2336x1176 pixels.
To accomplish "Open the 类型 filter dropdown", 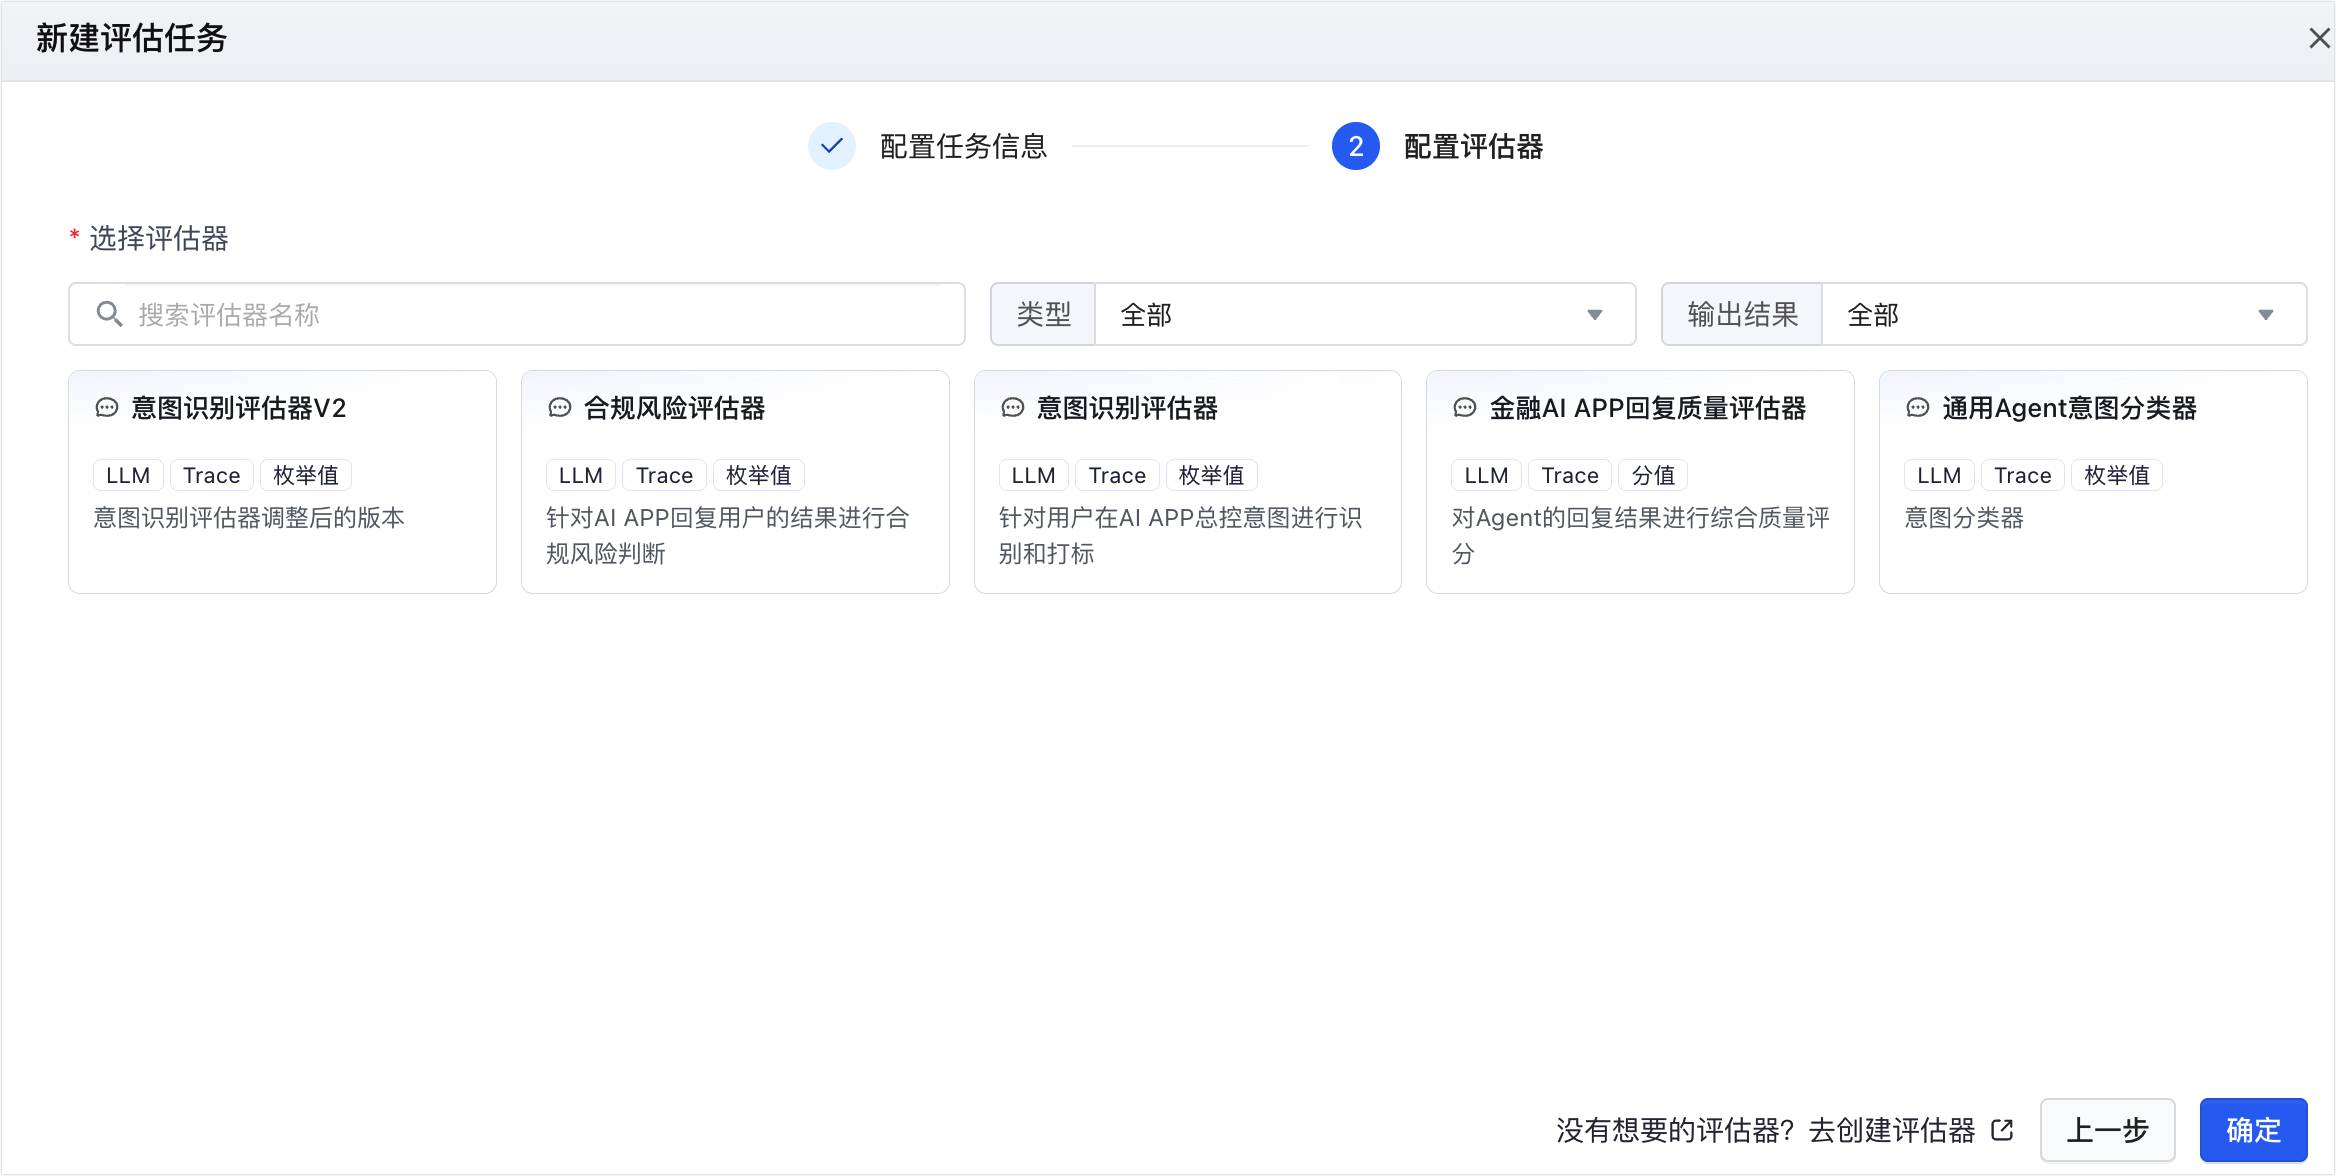I will [1365, 314].
